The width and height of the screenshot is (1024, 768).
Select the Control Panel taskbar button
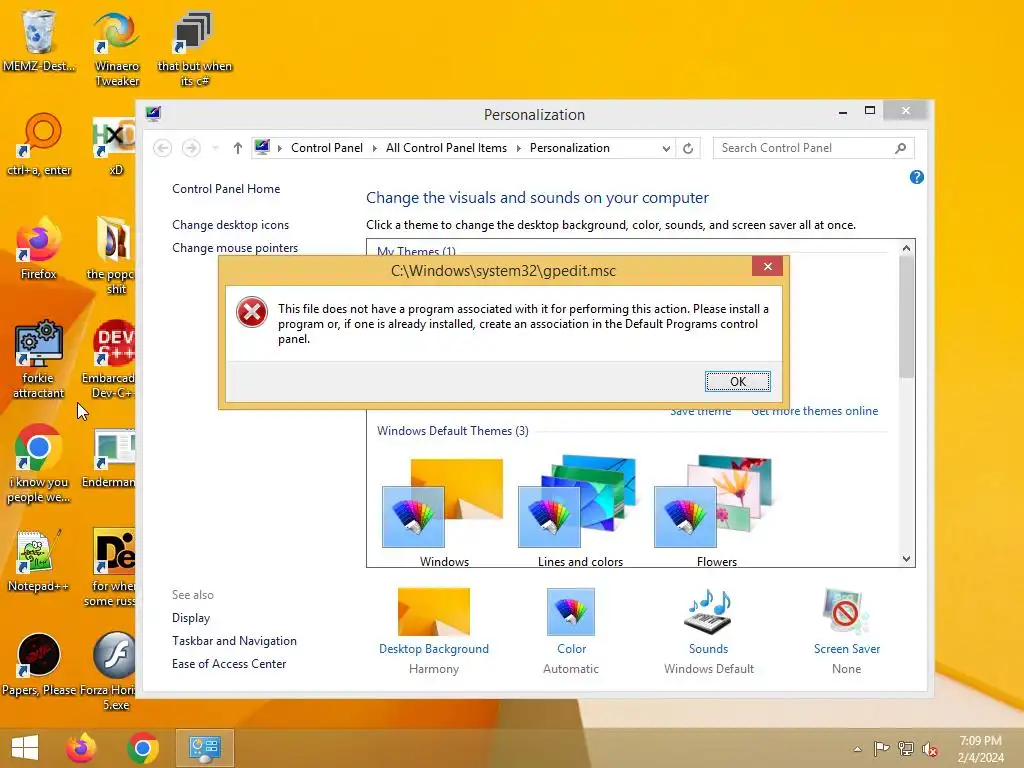[x=204, y=748]
